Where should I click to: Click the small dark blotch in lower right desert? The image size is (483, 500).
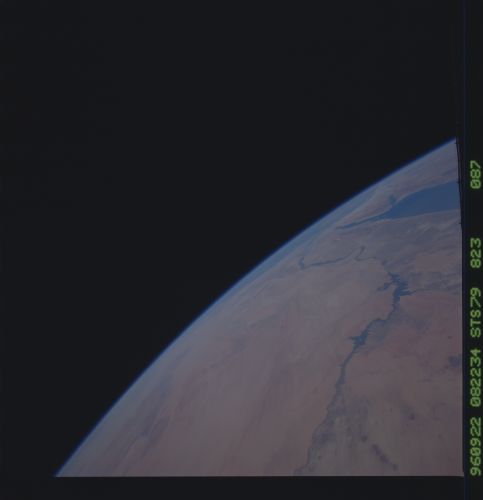coord(412,416)
